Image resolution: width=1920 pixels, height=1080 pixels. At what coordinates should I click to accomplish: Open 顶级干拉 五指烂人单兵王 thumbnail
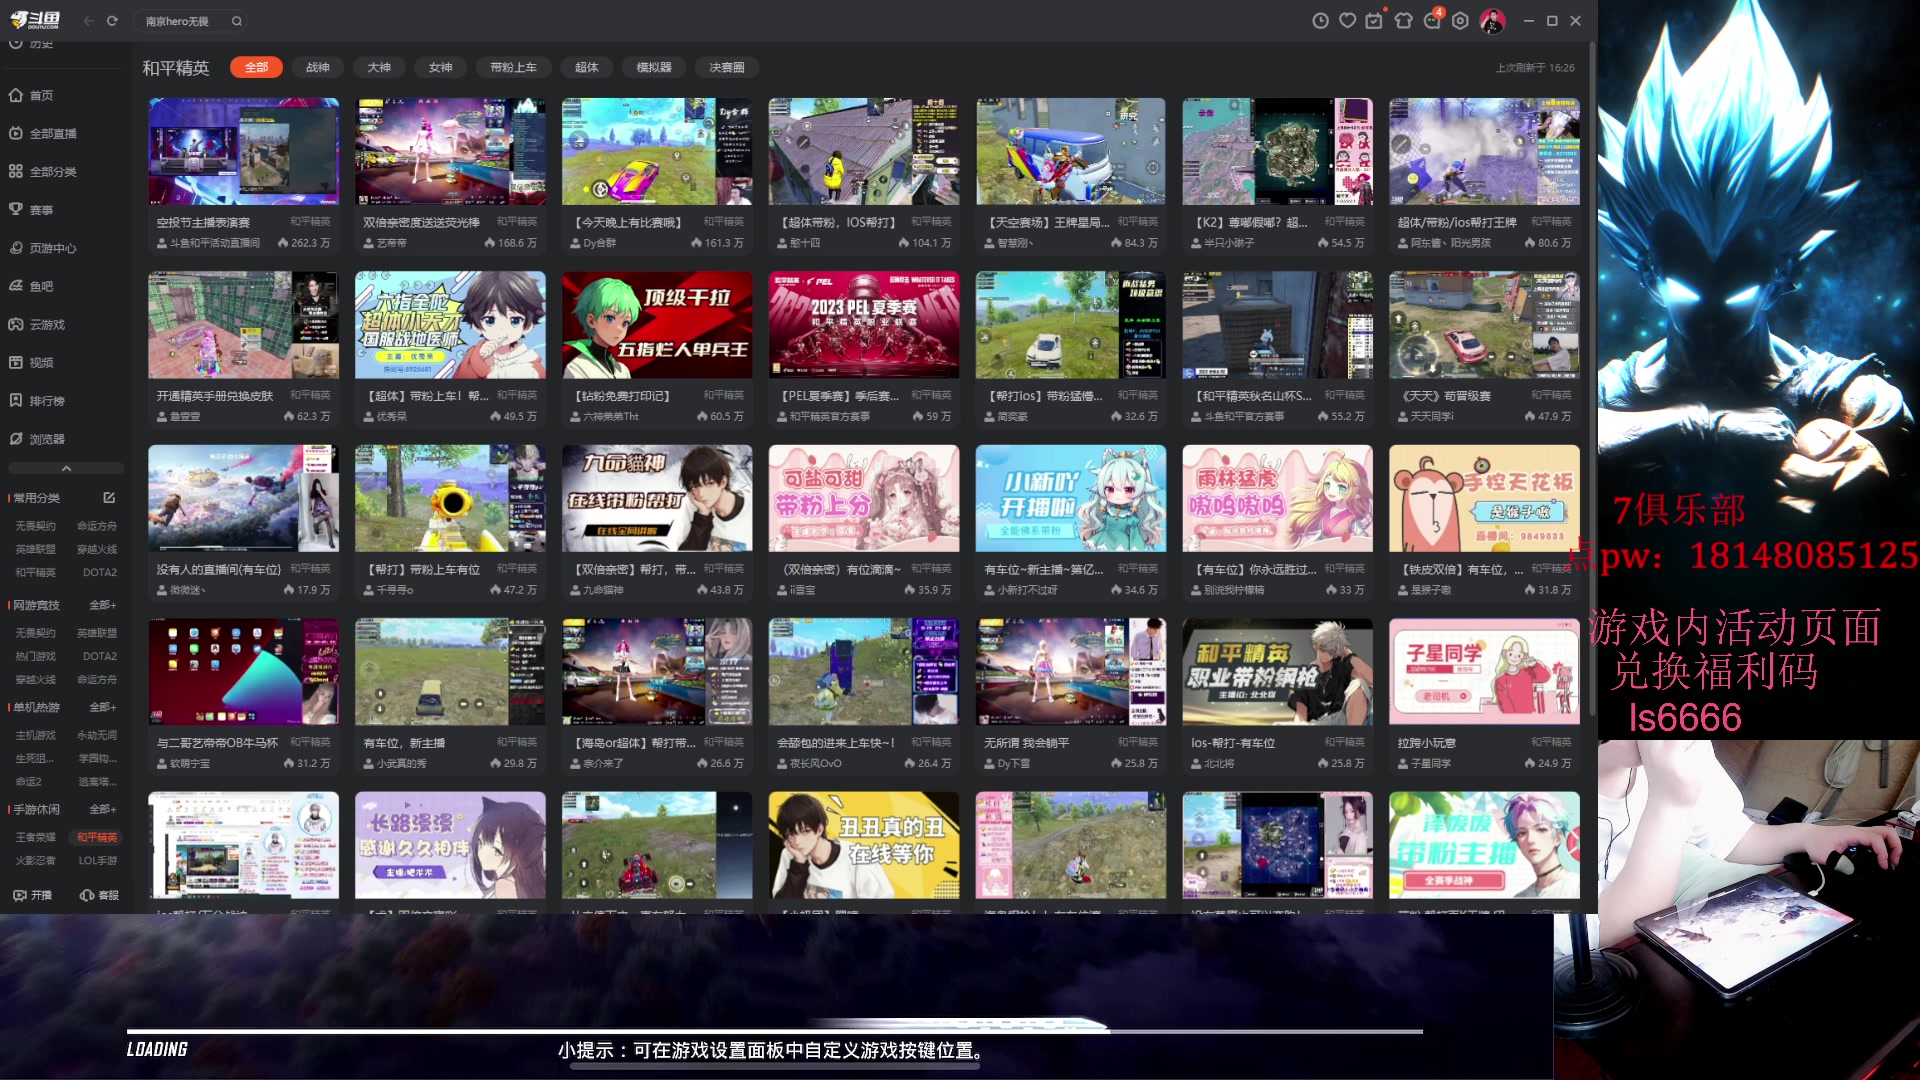[x=657, y=325]
